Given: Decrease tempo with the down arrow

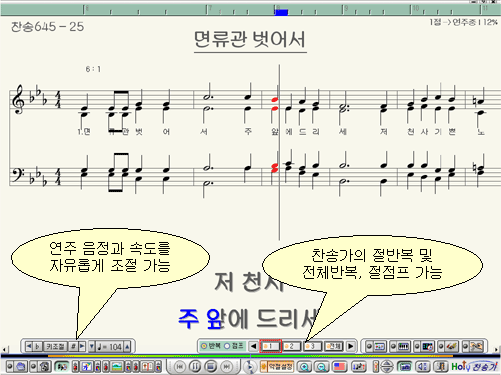Looking at the screenshot, I should (92, 347).
